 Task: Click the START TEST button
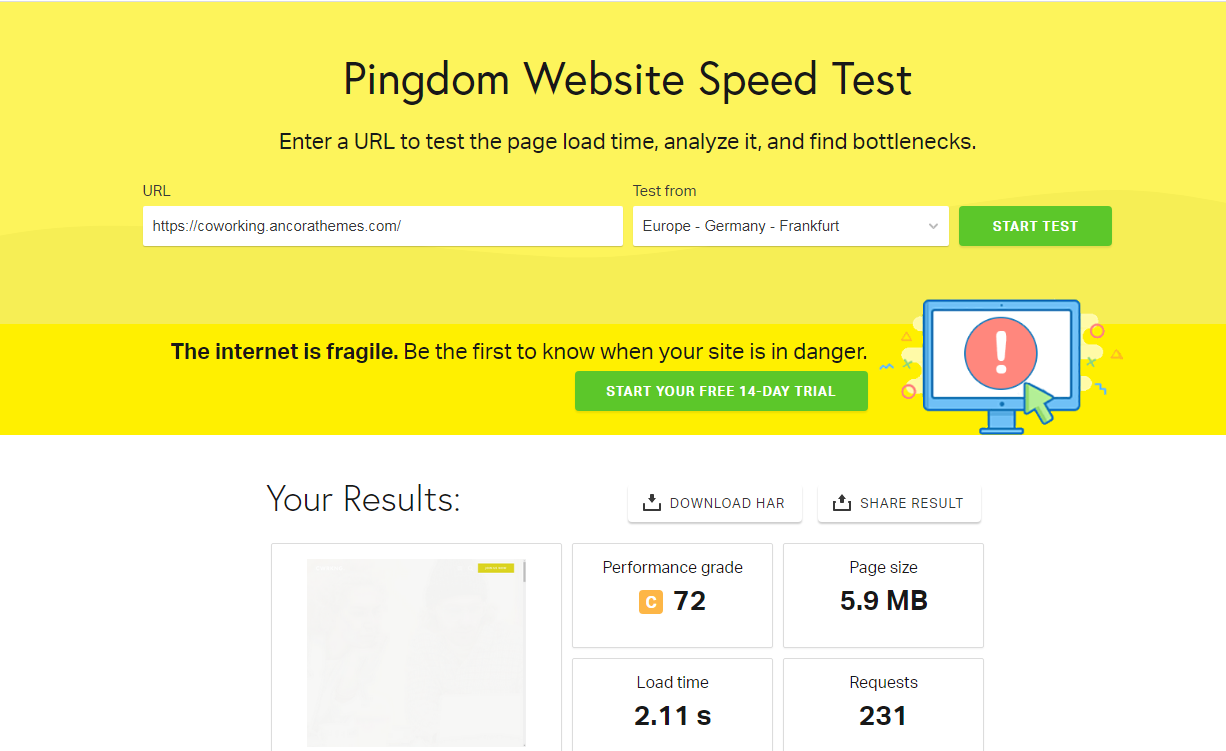[1035, 226]
